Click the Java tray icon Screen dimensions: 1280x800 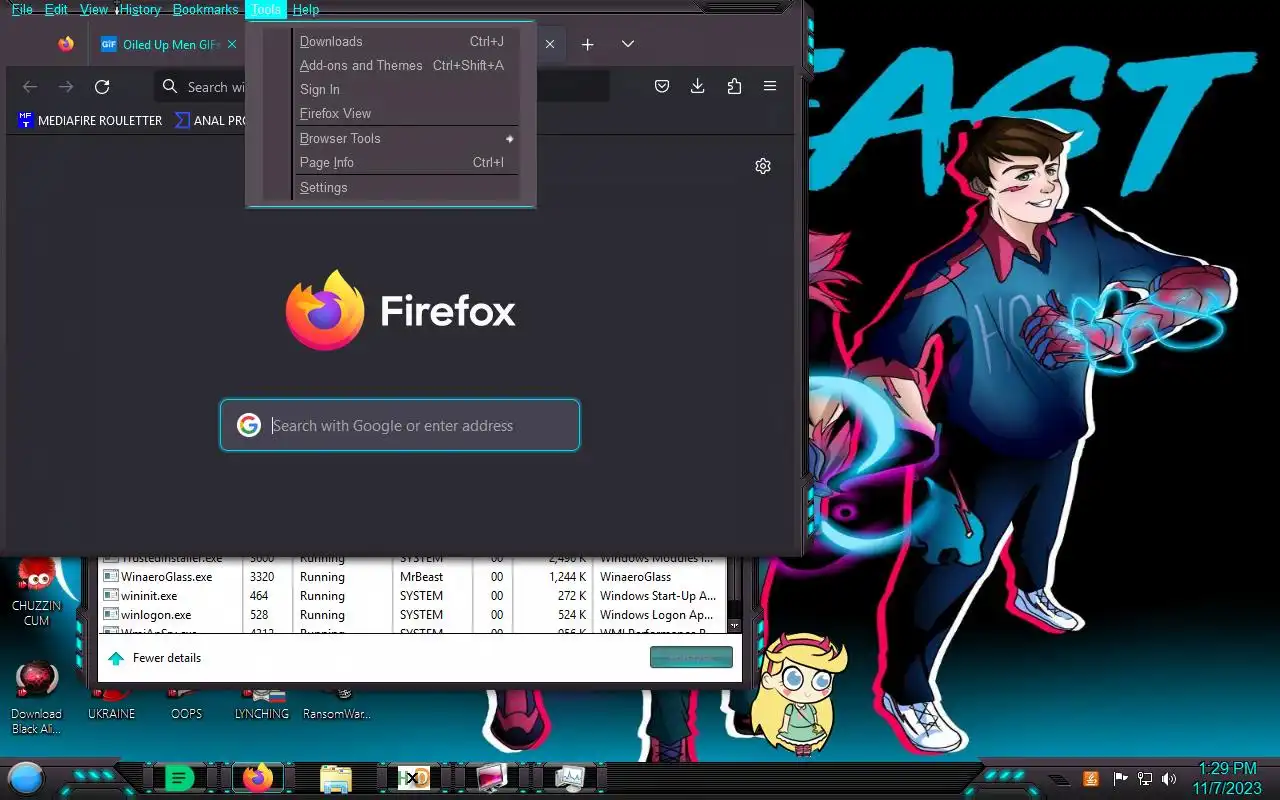(x=1091, y=778)
